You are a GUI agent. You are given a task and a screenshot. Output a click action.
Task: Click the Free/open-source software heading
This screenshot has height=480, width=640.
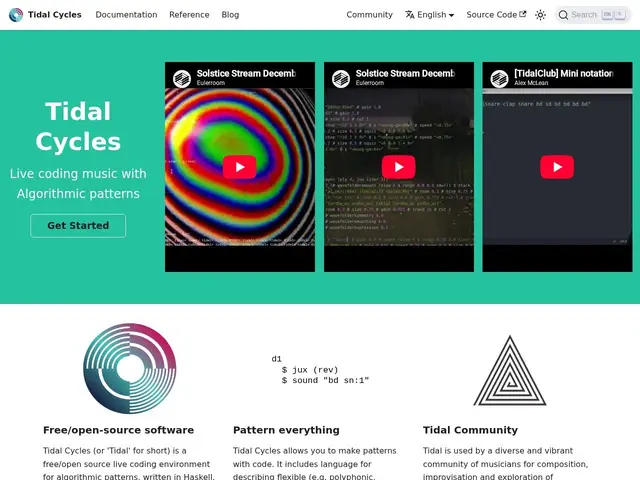(x=118, y=430)
